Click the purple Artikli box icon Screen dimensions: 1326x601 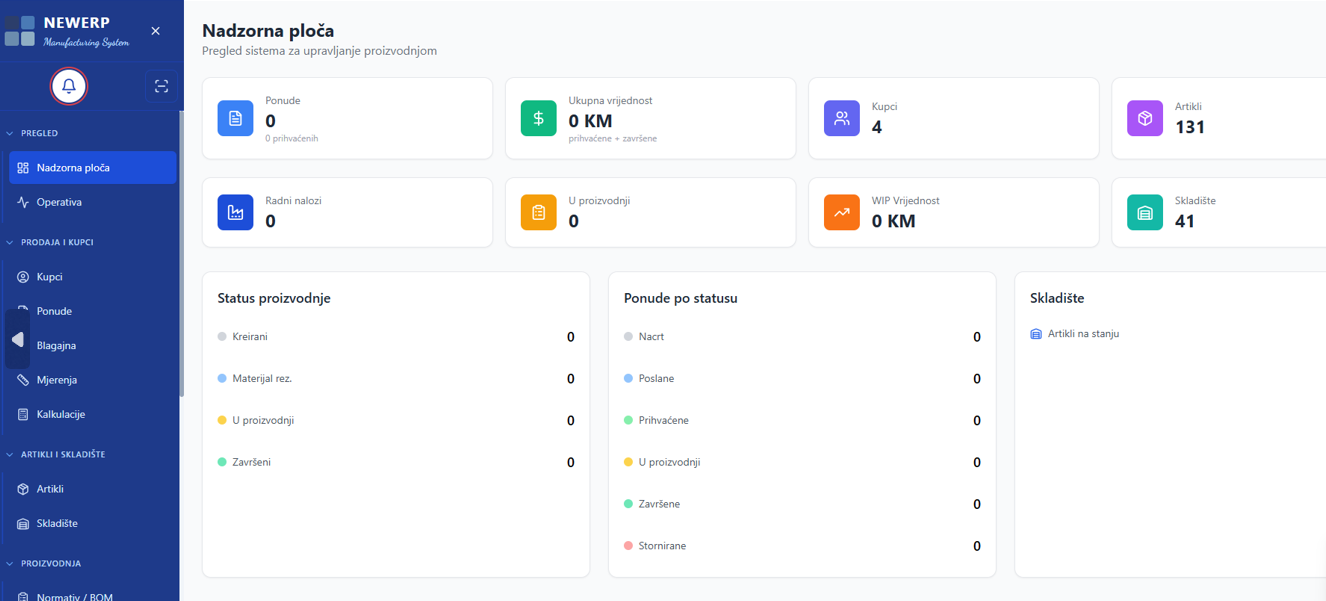coord(1144,118)
